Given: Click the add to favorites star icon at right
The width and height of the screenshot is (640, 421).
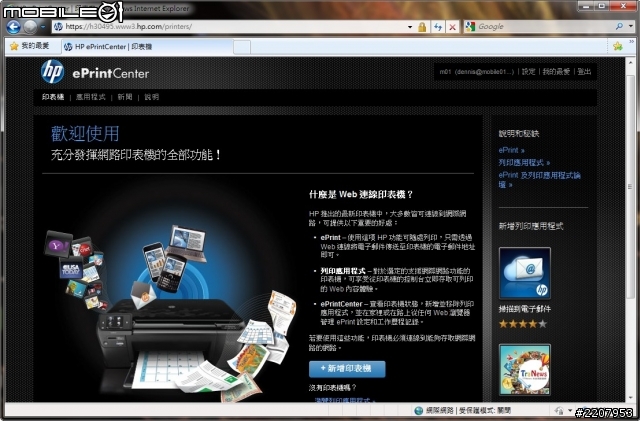Looking at the screenshot, I should pos(618,46).
